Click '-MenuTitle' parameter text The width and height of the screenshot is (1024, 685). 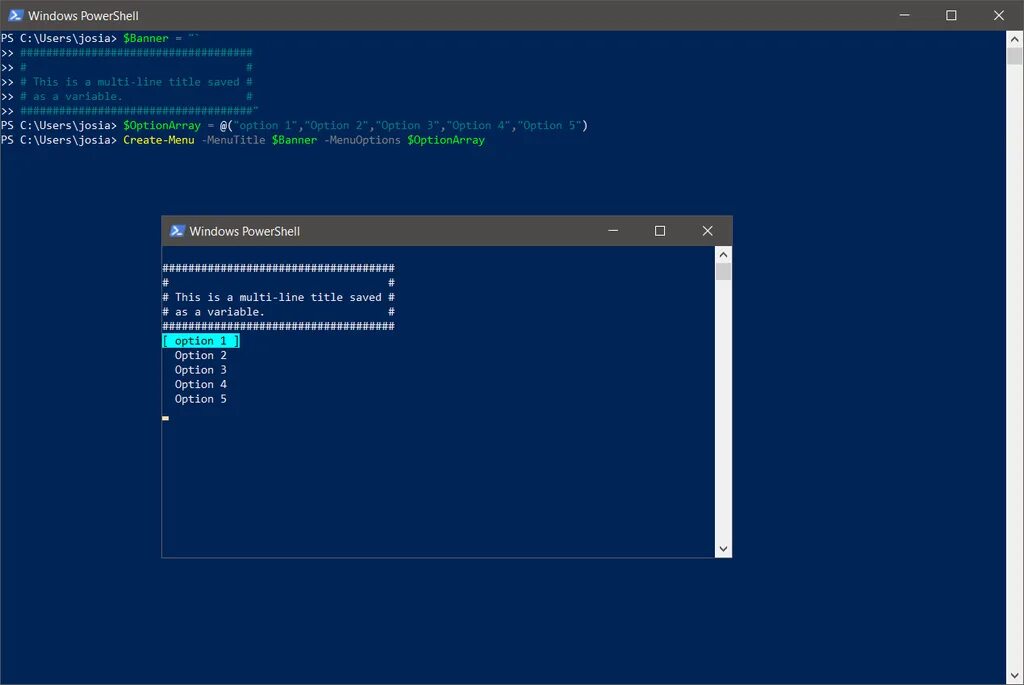pyautogui.click(x=233, y=140)
